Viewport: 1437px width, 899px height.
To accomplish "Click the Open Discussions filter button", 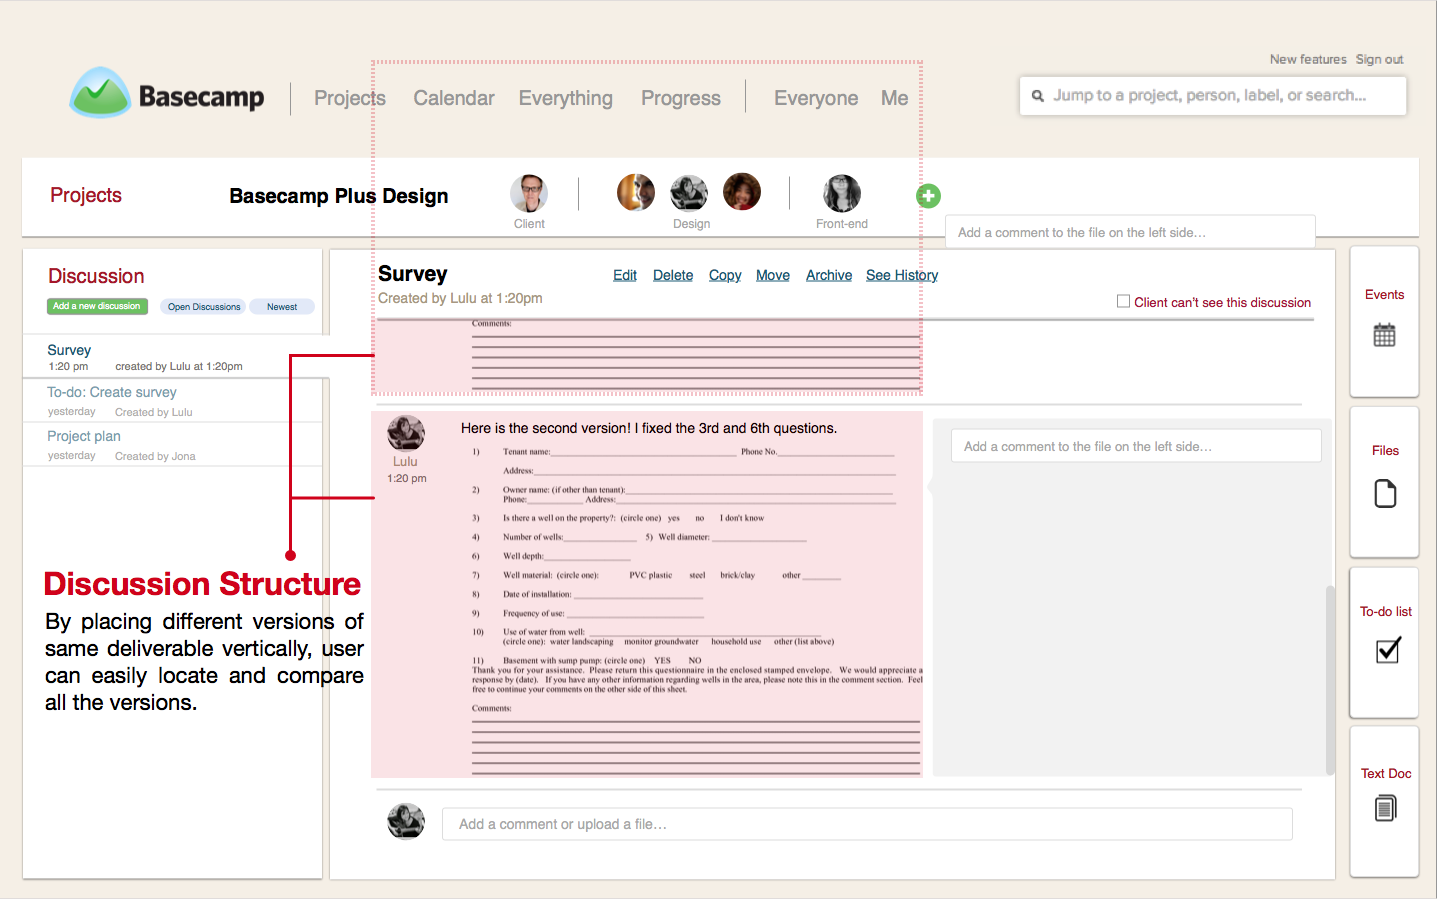I will coord(204,307).
